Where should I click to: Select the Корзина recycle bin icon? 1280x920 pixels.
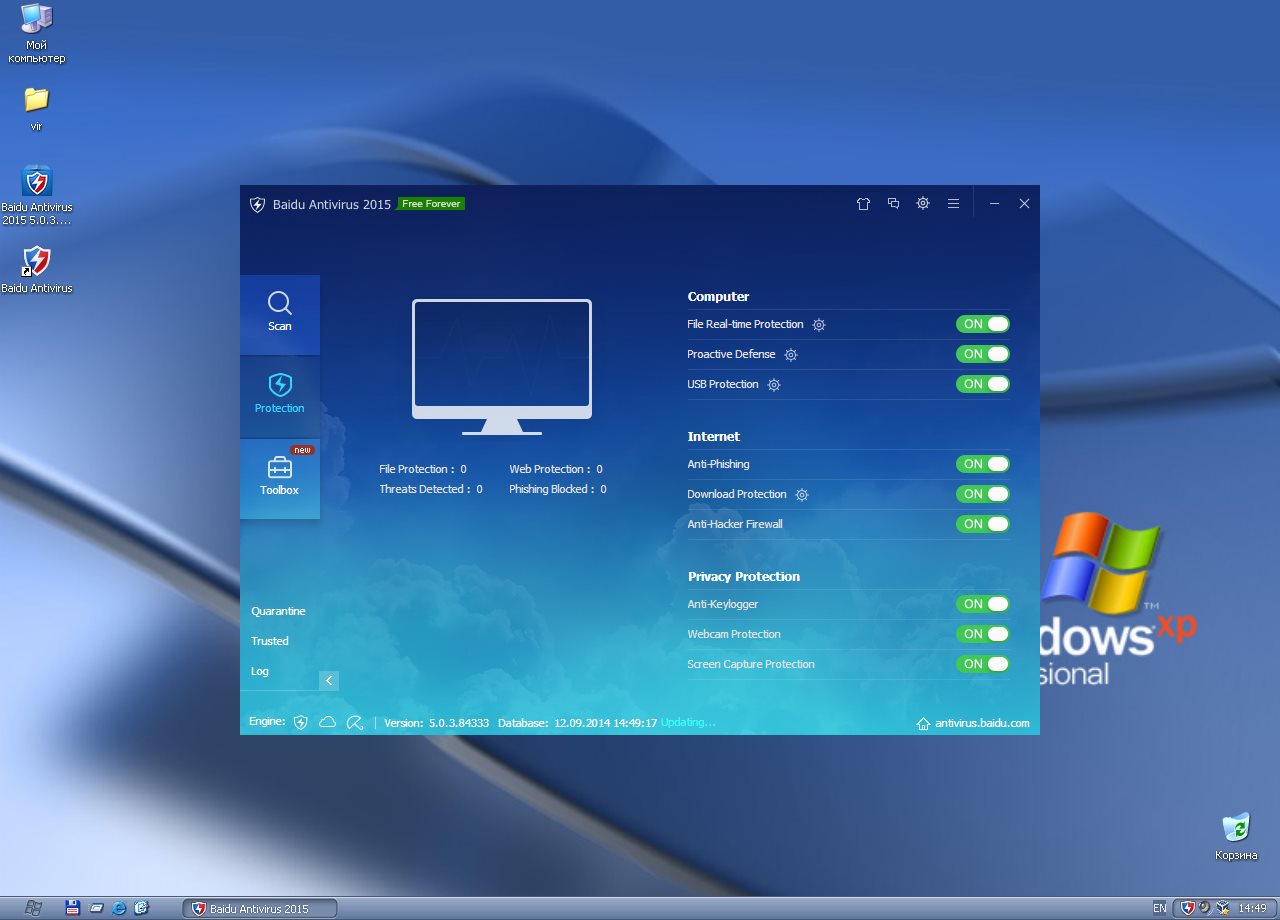[1237, 837]
